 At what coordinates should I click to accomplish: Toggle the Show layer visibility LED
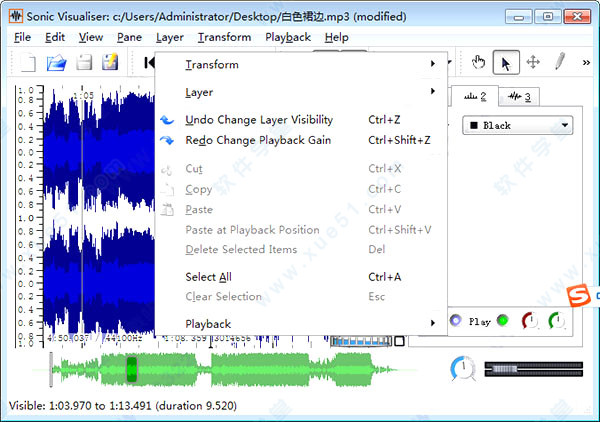tap(455, 320)
